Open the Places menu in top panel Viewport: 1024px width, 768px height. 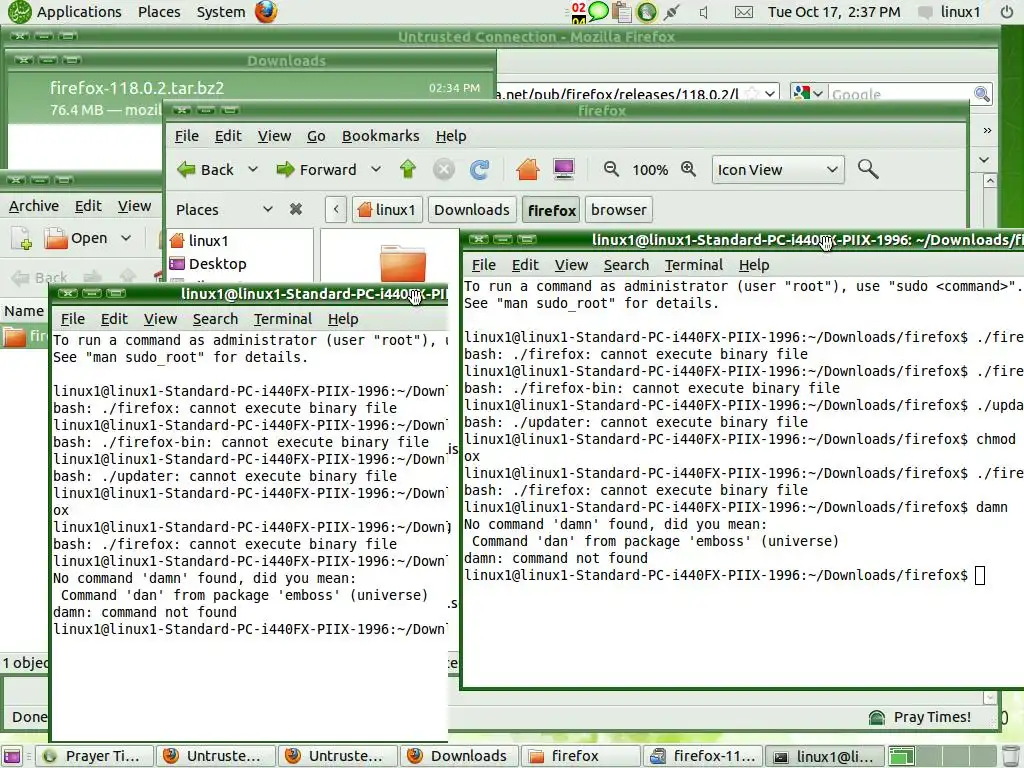[159, 12]
